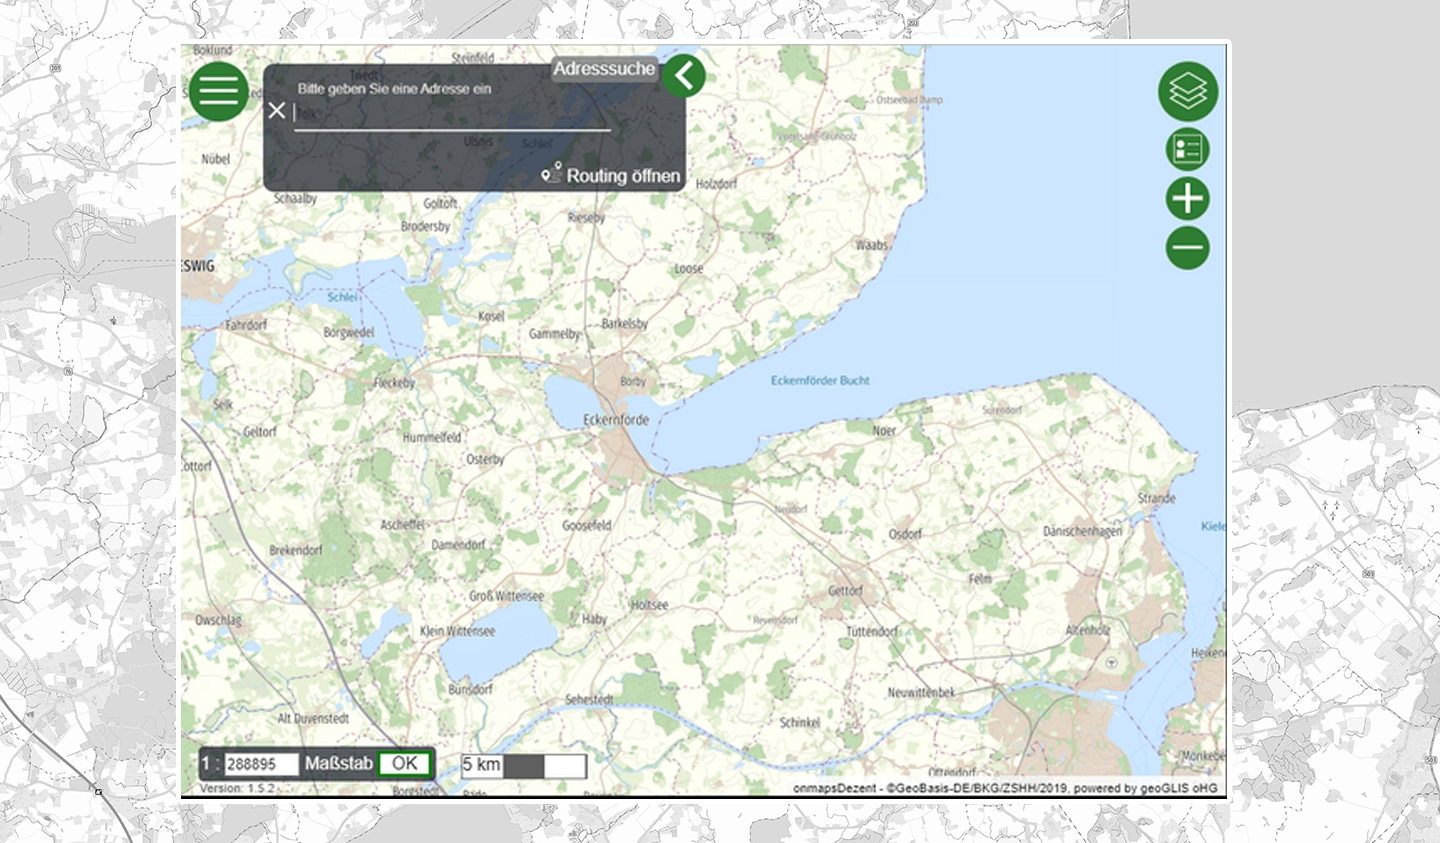Click the Waabs map label
The image size is (1440, 843).
tap(871, 245)
